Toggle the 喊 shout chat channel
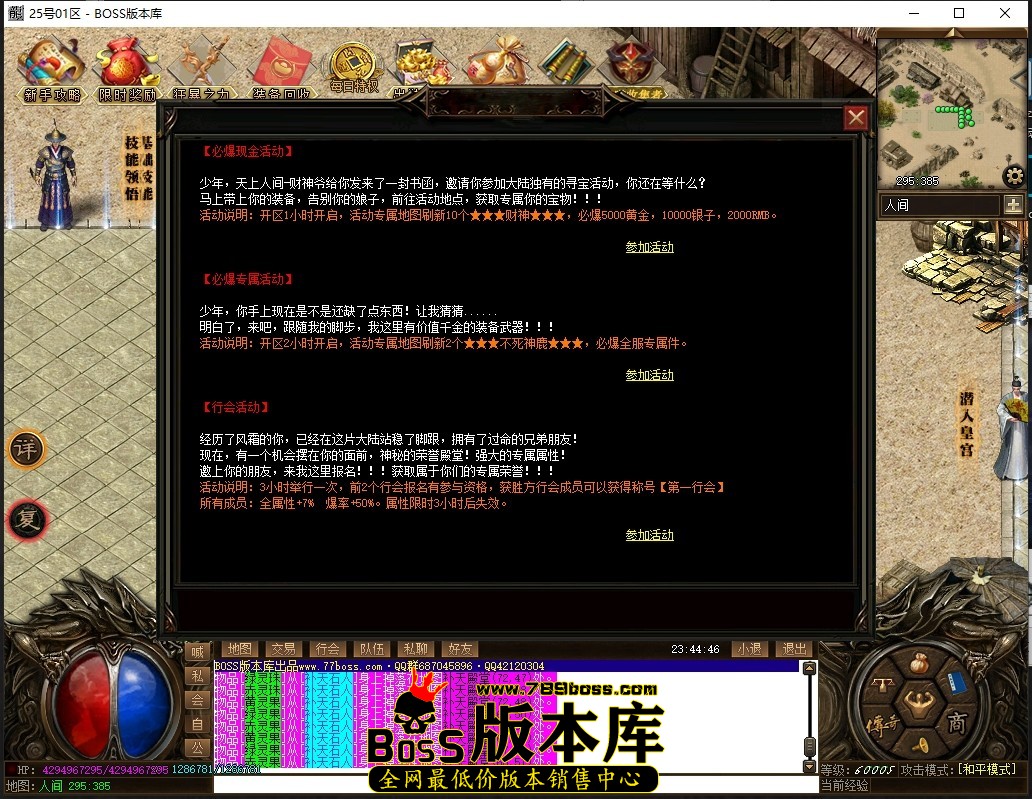The width and height of the screenshot is (1032, 799). pos(197,652)
